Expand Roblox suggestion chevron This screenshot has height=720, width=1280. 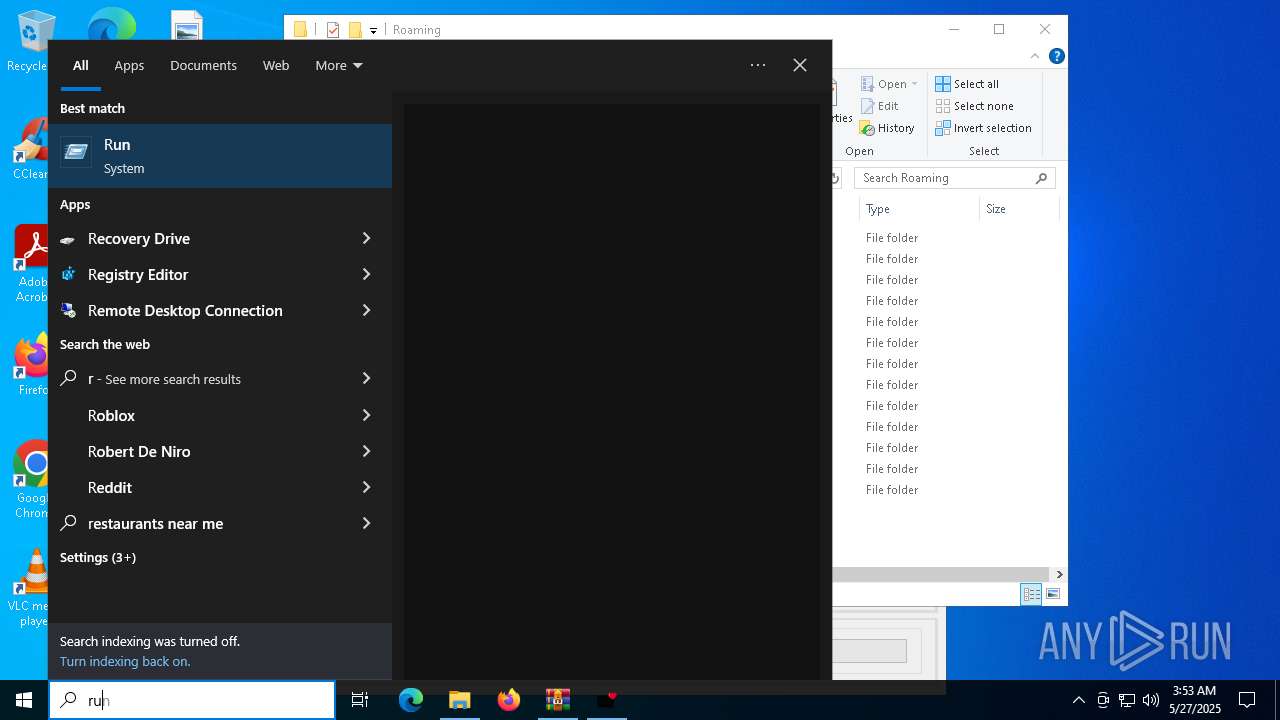click(366, 415)
